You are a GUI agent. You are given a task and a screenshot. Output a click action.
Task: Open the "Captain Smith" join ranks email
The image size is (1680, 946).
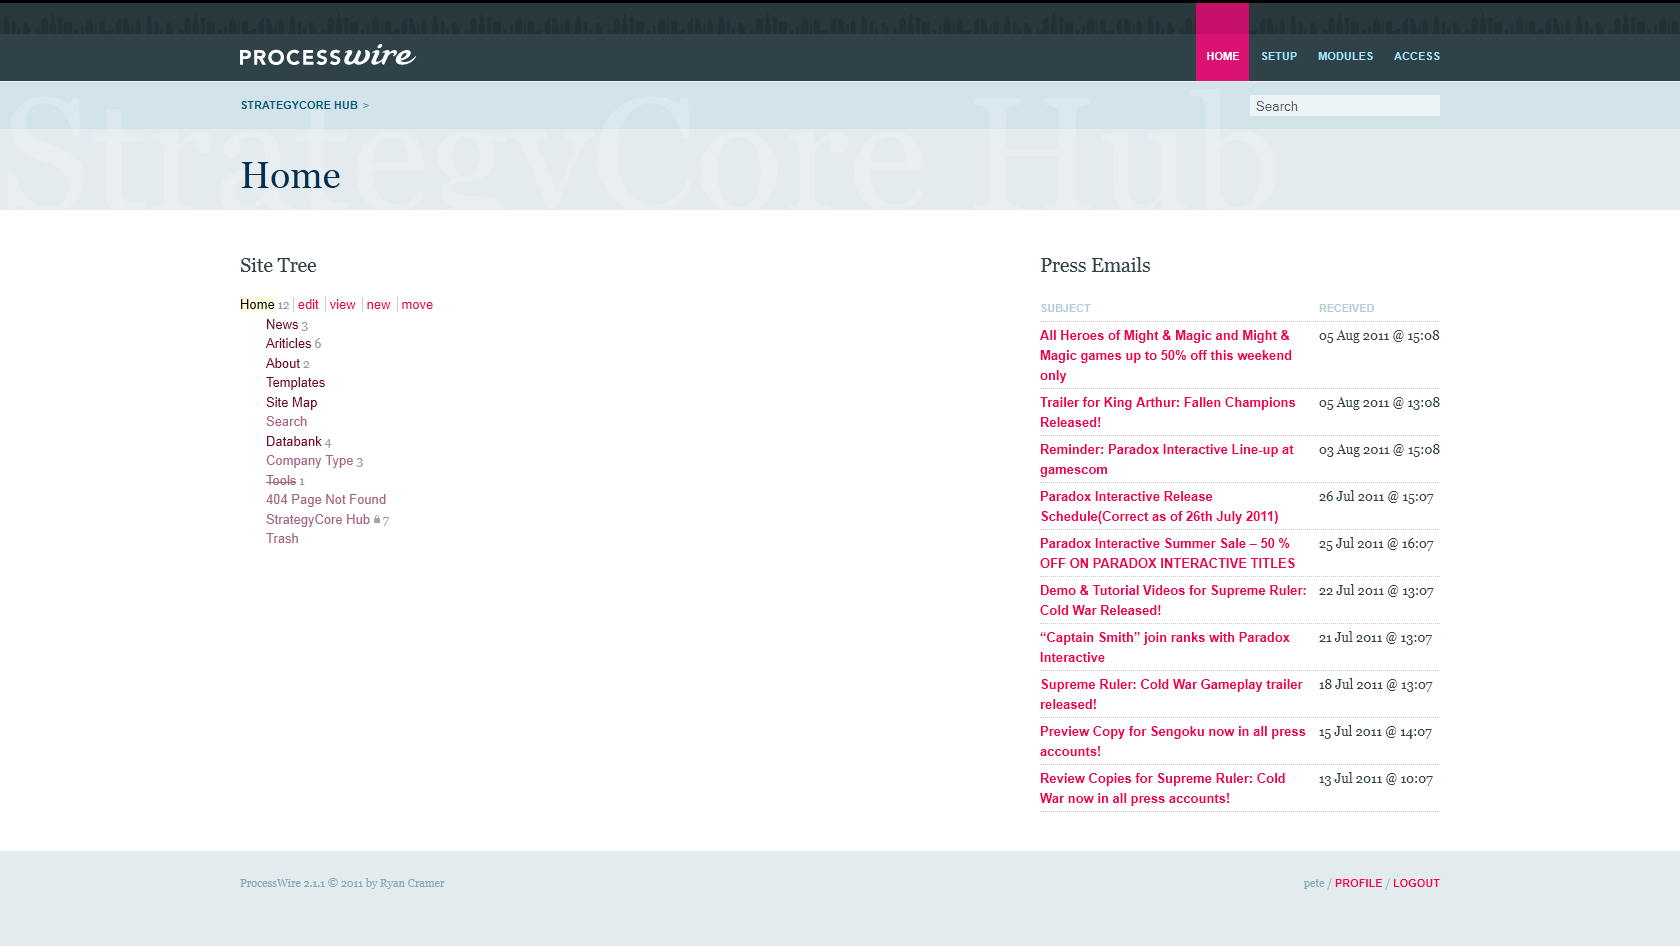click(x=1165, y=648)
